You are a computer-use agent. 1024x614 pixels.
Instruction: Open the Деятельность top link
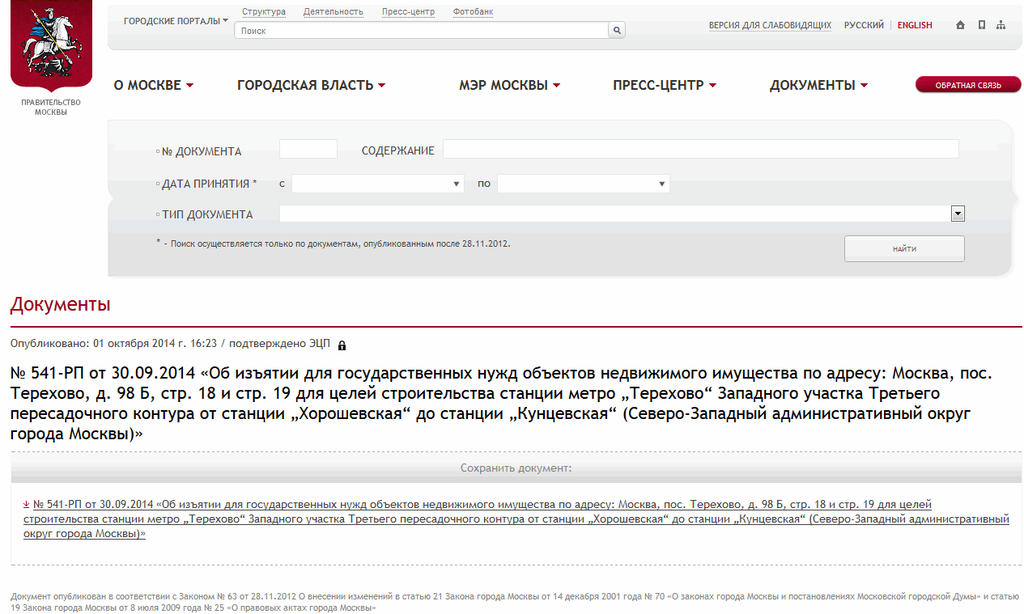tap(333, 12)
